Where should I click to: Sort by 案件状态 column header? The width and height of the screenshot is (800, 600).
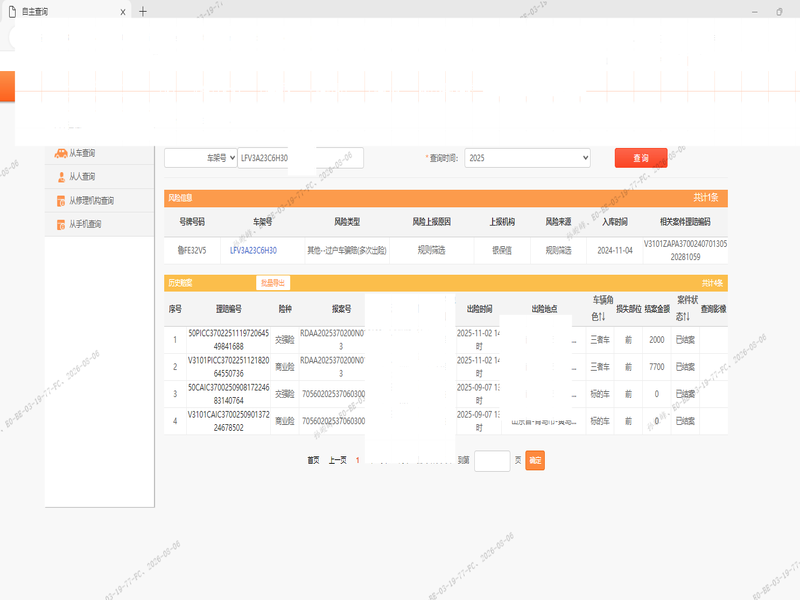pyautogui.click(x=686, y=308)
